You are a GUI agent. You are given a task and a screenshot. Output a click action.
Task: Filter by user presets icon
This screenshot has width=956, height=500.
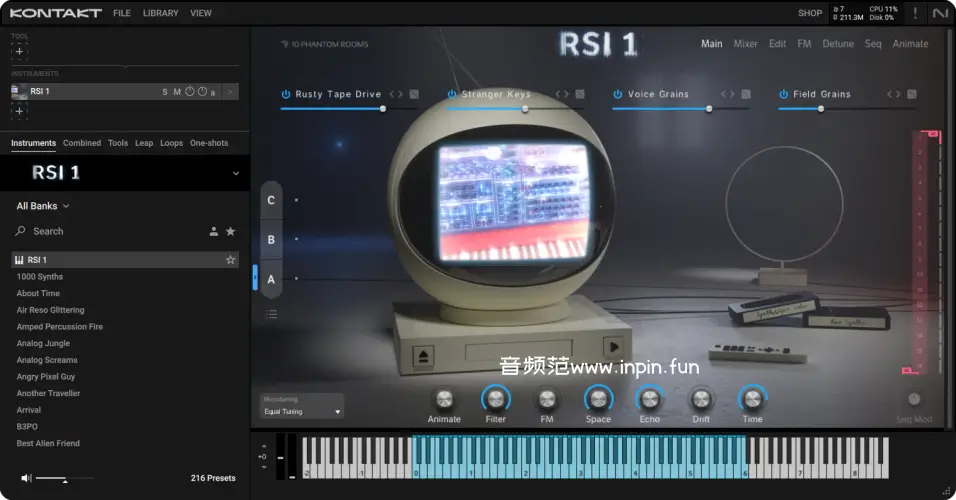[x=214, y=231]
